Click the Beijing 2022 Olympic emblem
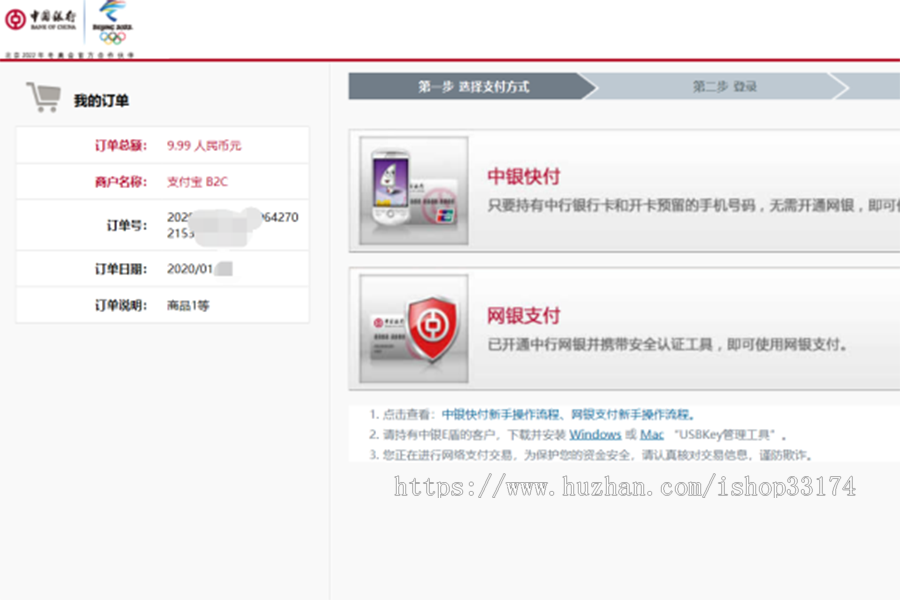The width and height of the screenshot is (900, 601). [112, 22]
